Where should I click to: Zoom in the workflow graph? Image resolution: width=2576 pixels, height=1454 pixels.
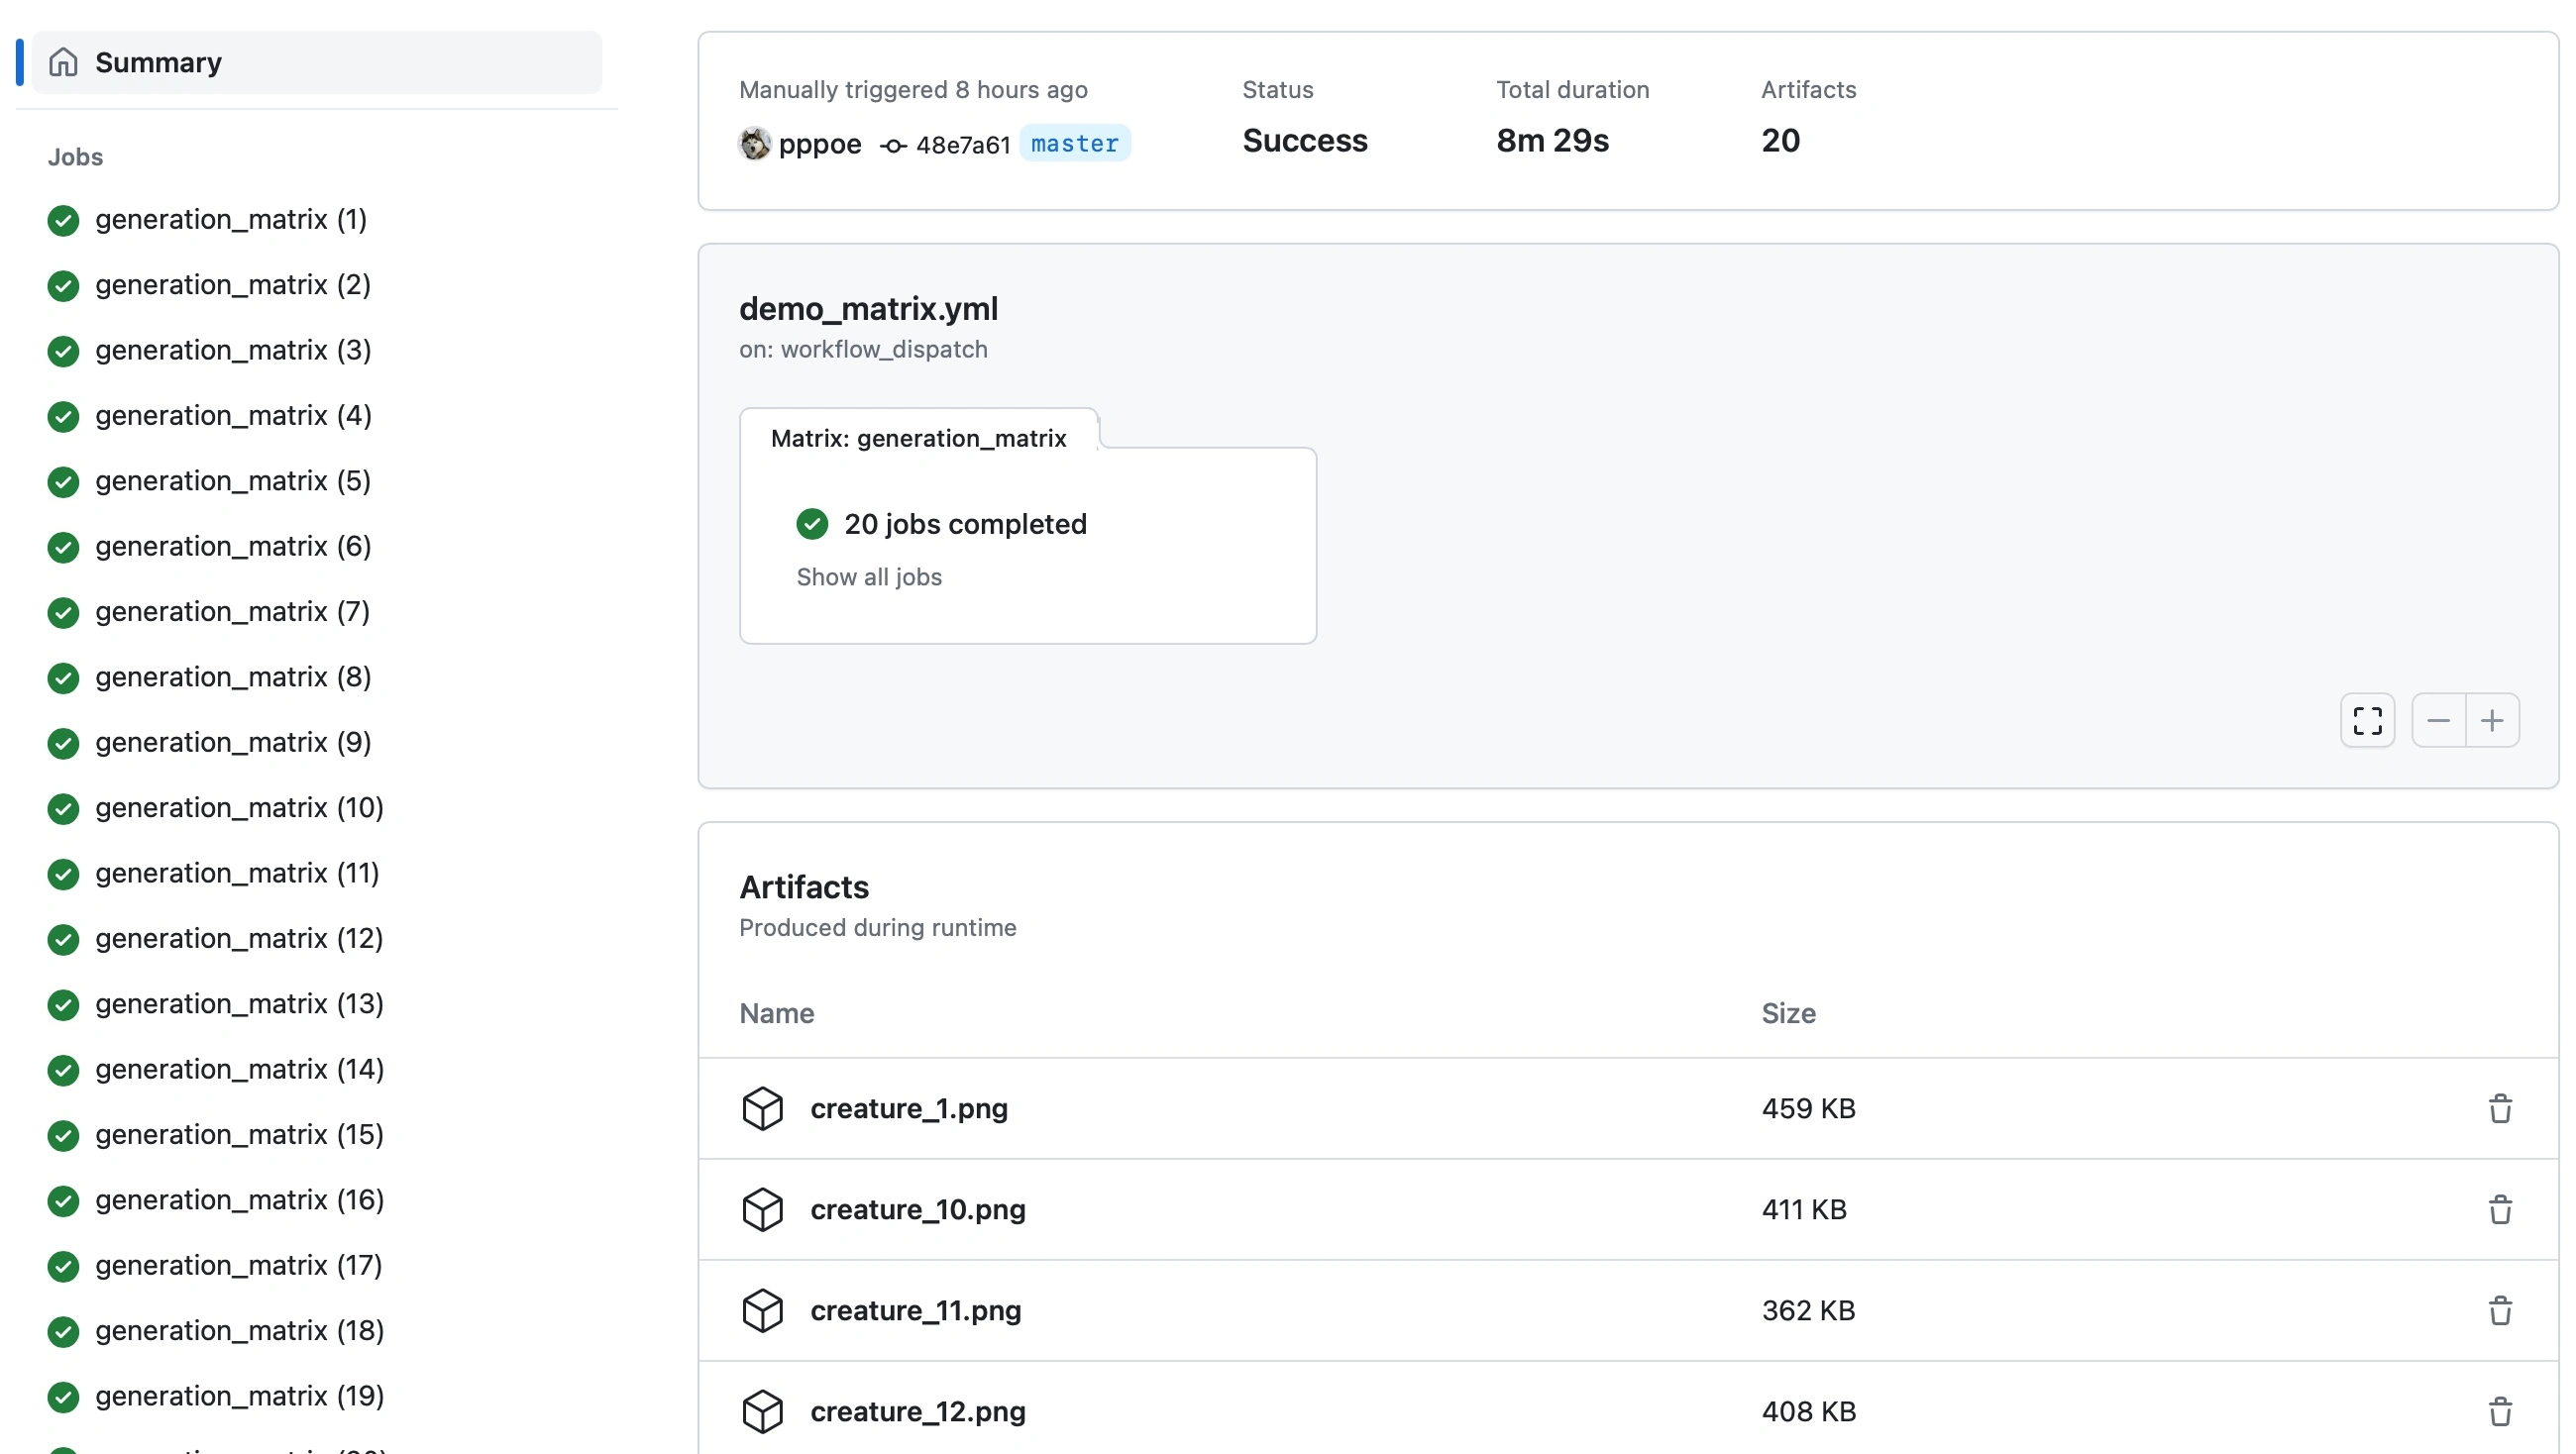click(x=2492, y=720)
